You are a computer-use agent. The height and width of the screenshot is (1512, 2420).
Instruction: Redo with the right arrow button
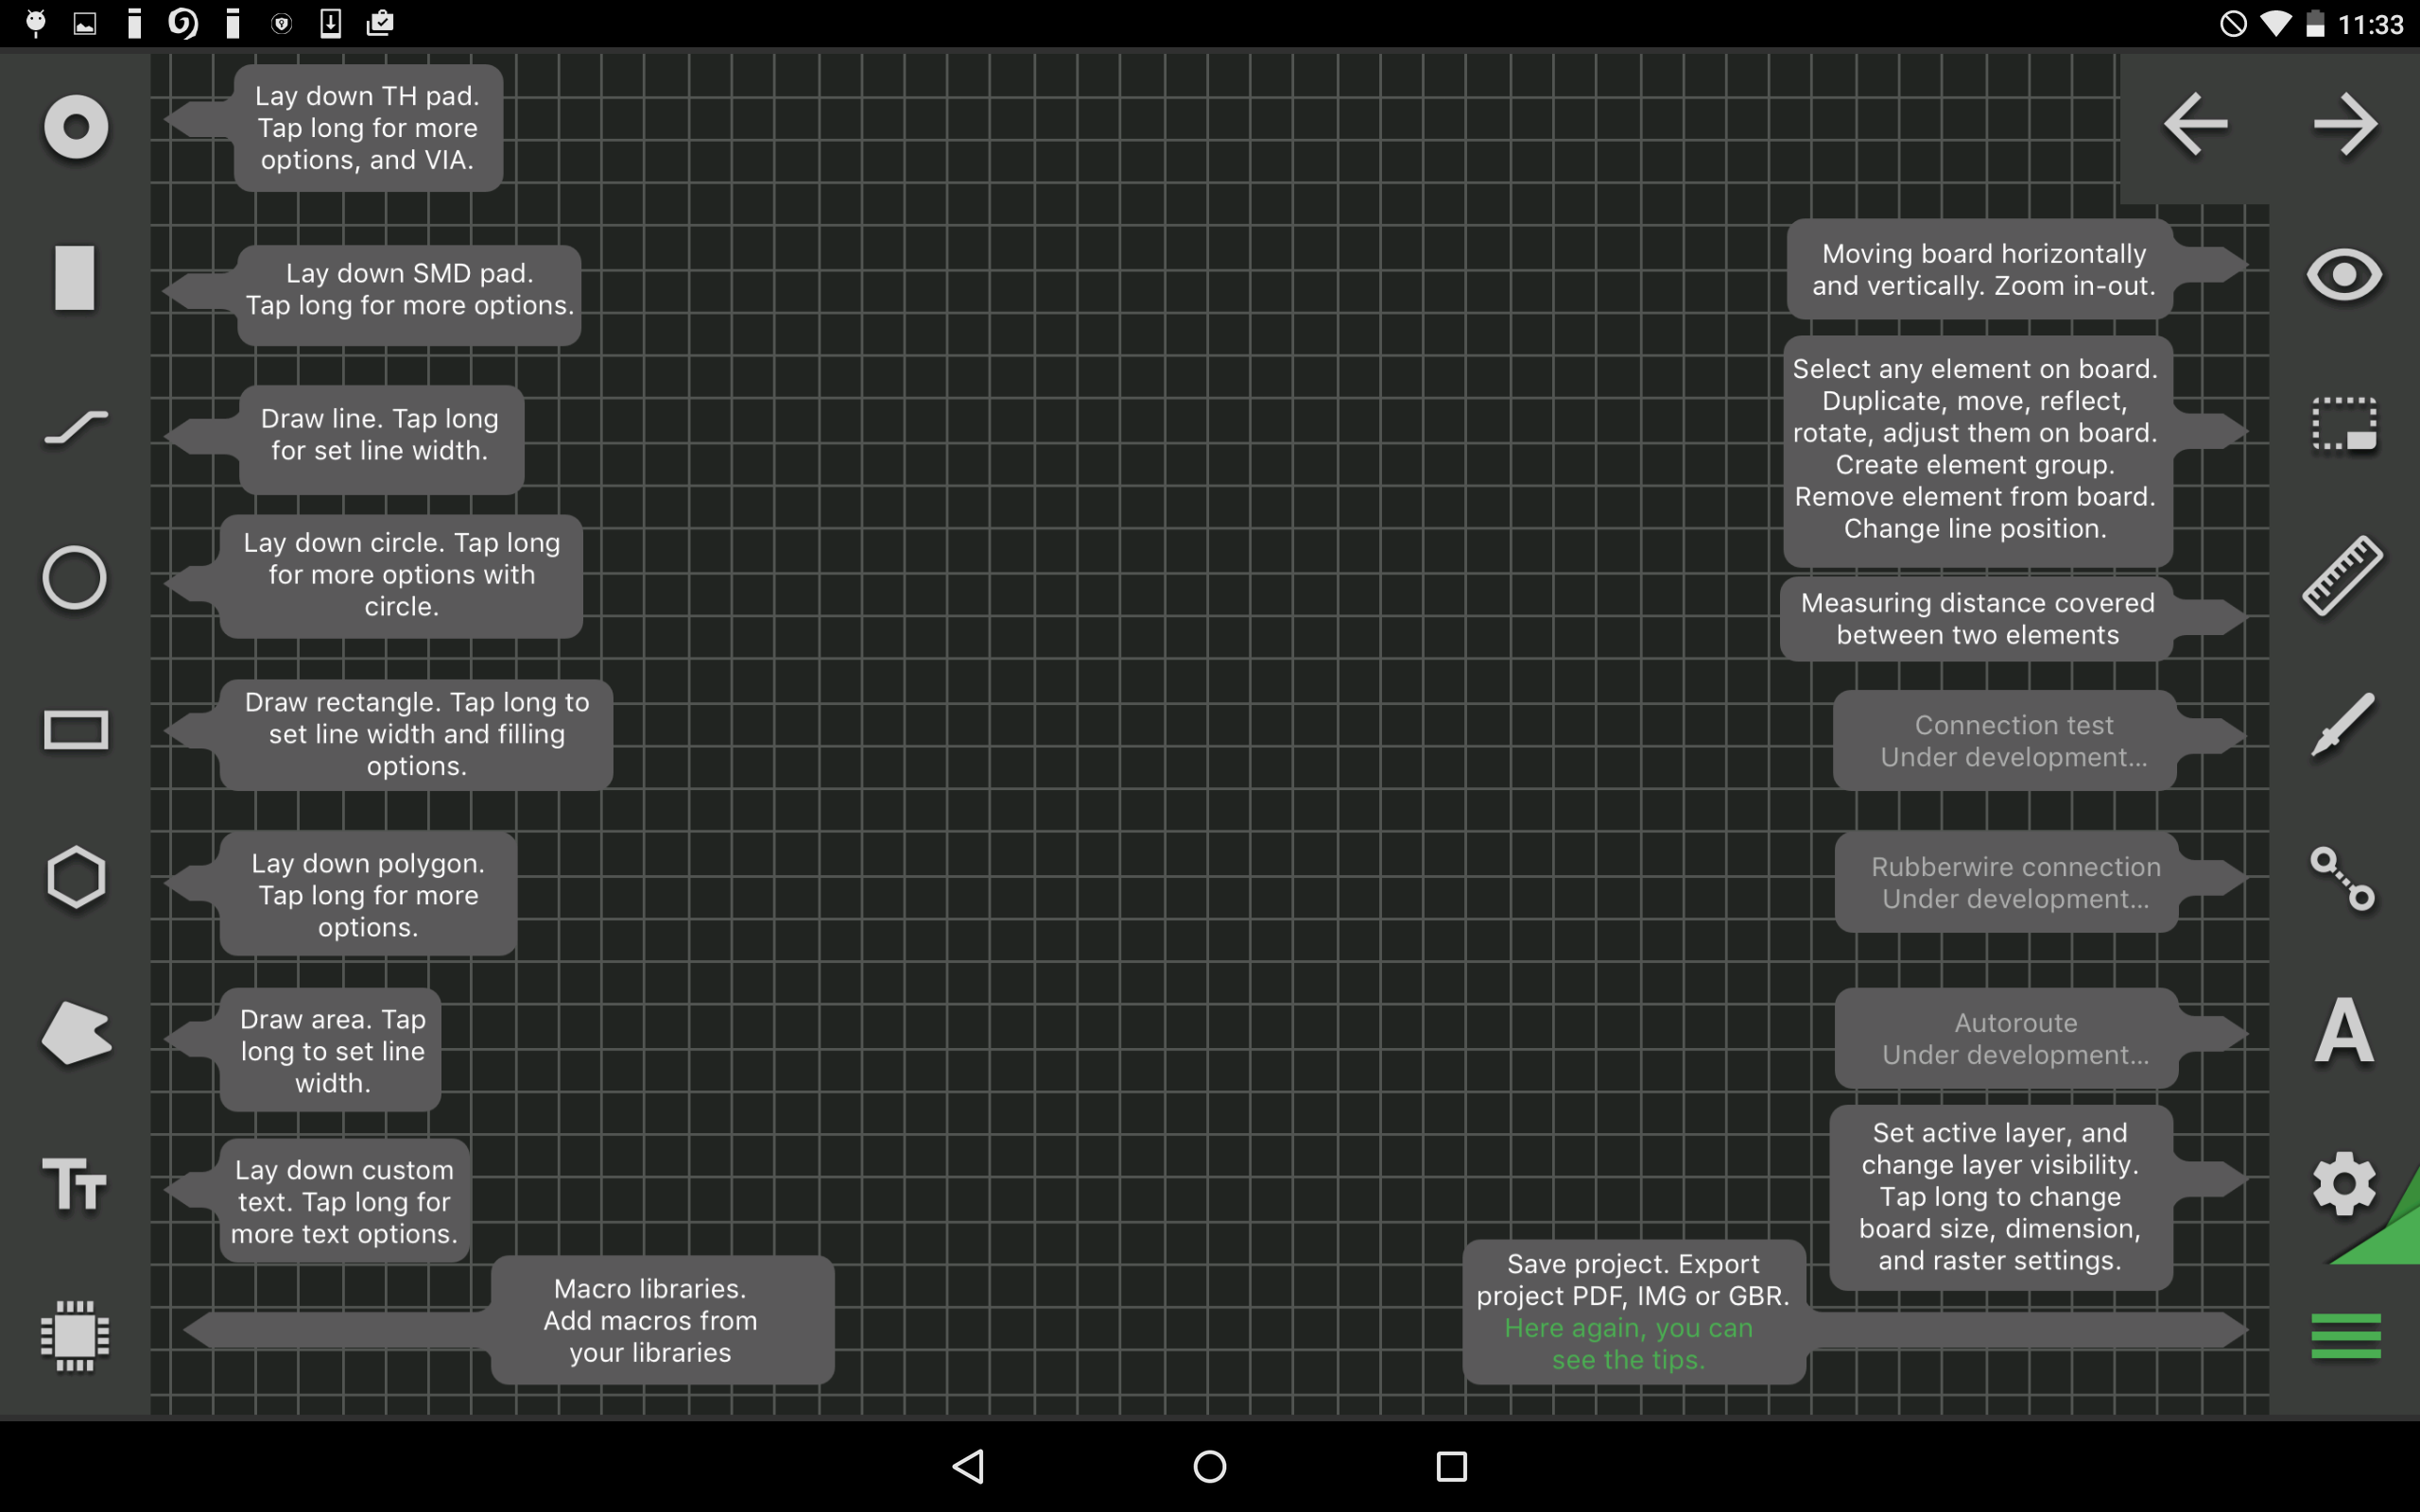point(2345,125)
